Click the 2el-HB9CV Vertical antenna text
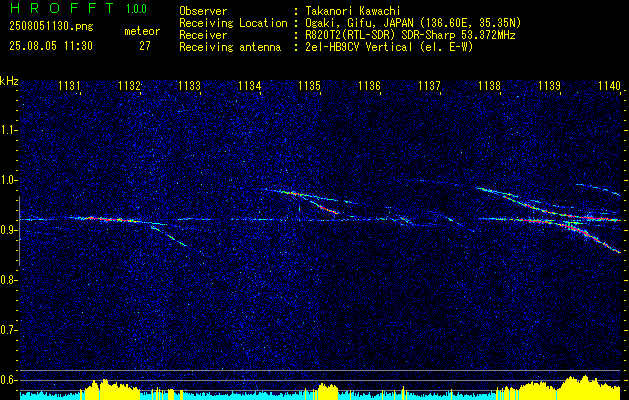The width and height of the screenshot is (629, 400). coord(388,47)
